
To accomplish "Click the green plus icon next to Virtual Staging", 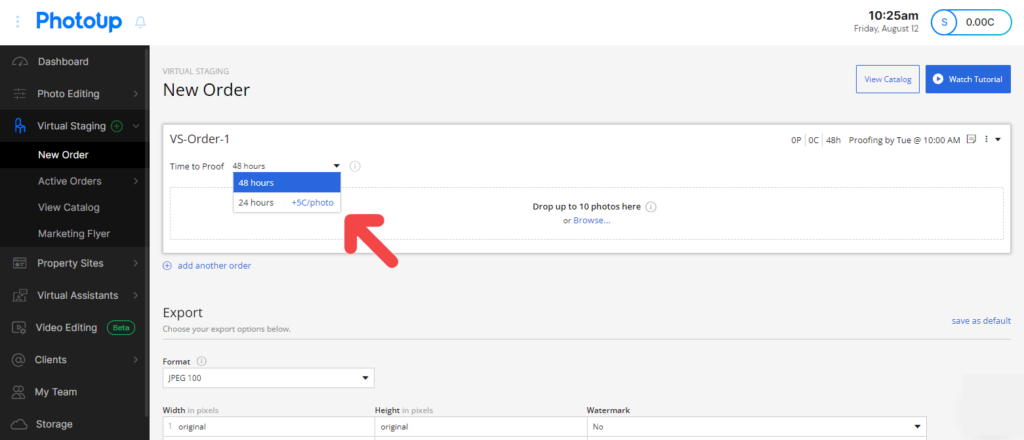I will [117, 127].
